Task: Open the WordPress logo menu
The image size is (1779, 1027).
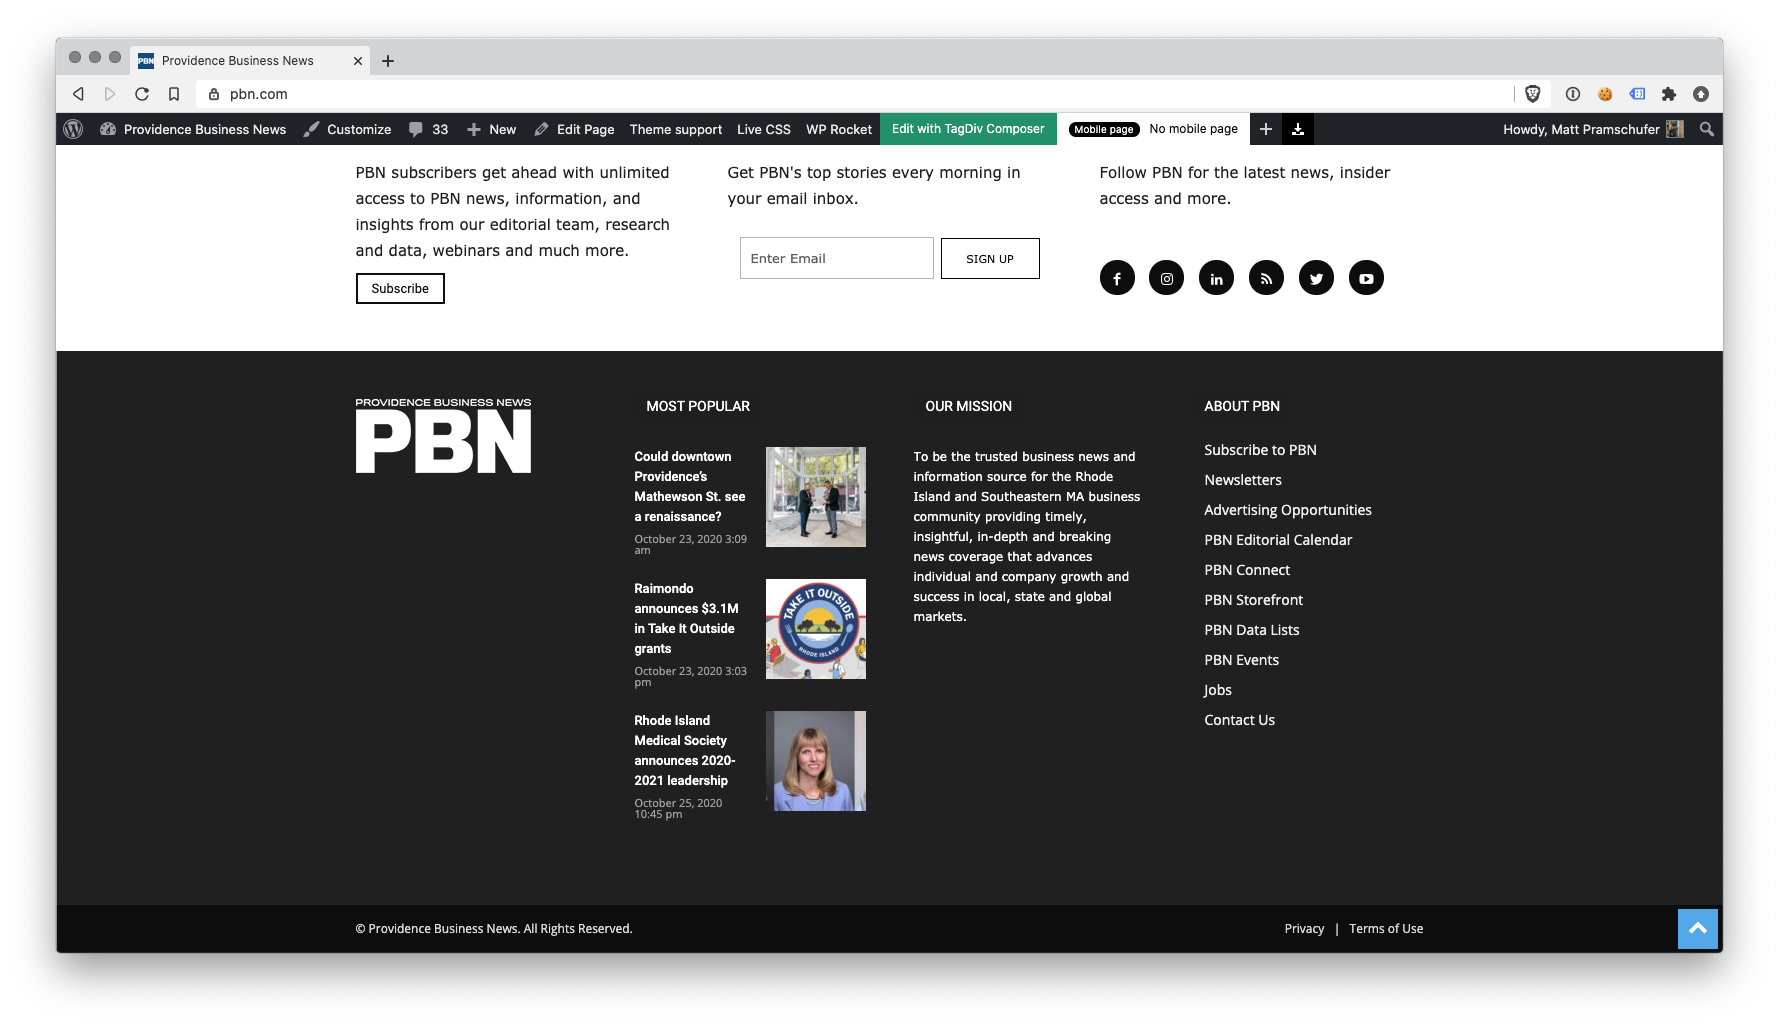Action: [73, 129]
